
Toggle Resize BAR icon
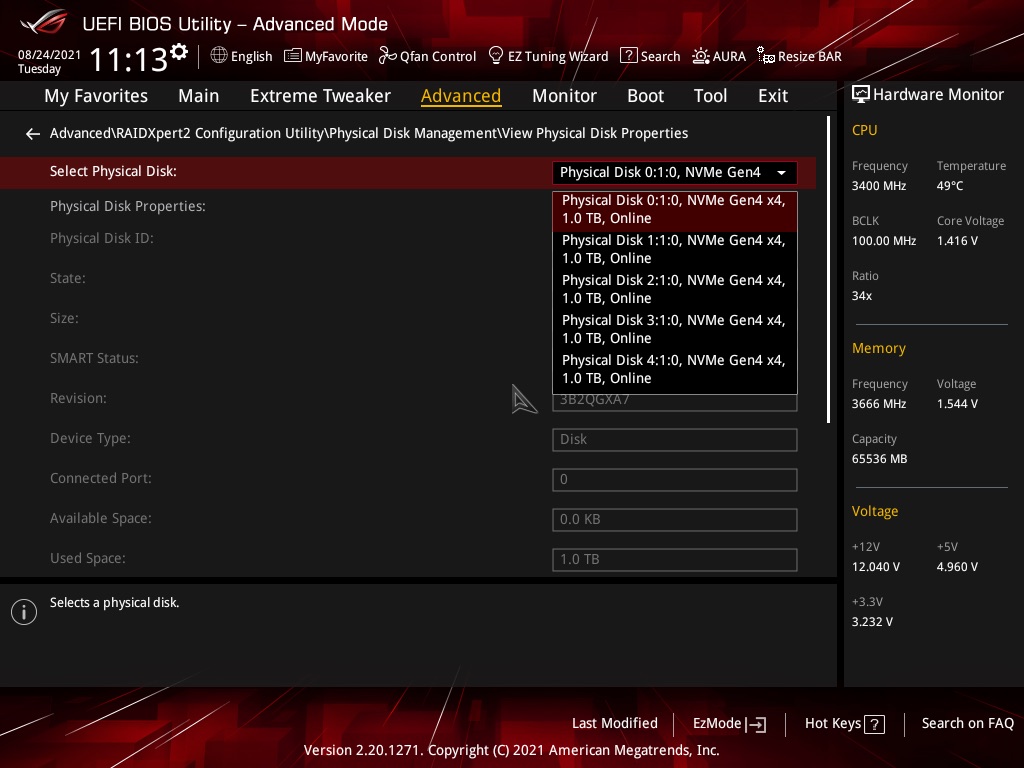(x=765, y=56)
